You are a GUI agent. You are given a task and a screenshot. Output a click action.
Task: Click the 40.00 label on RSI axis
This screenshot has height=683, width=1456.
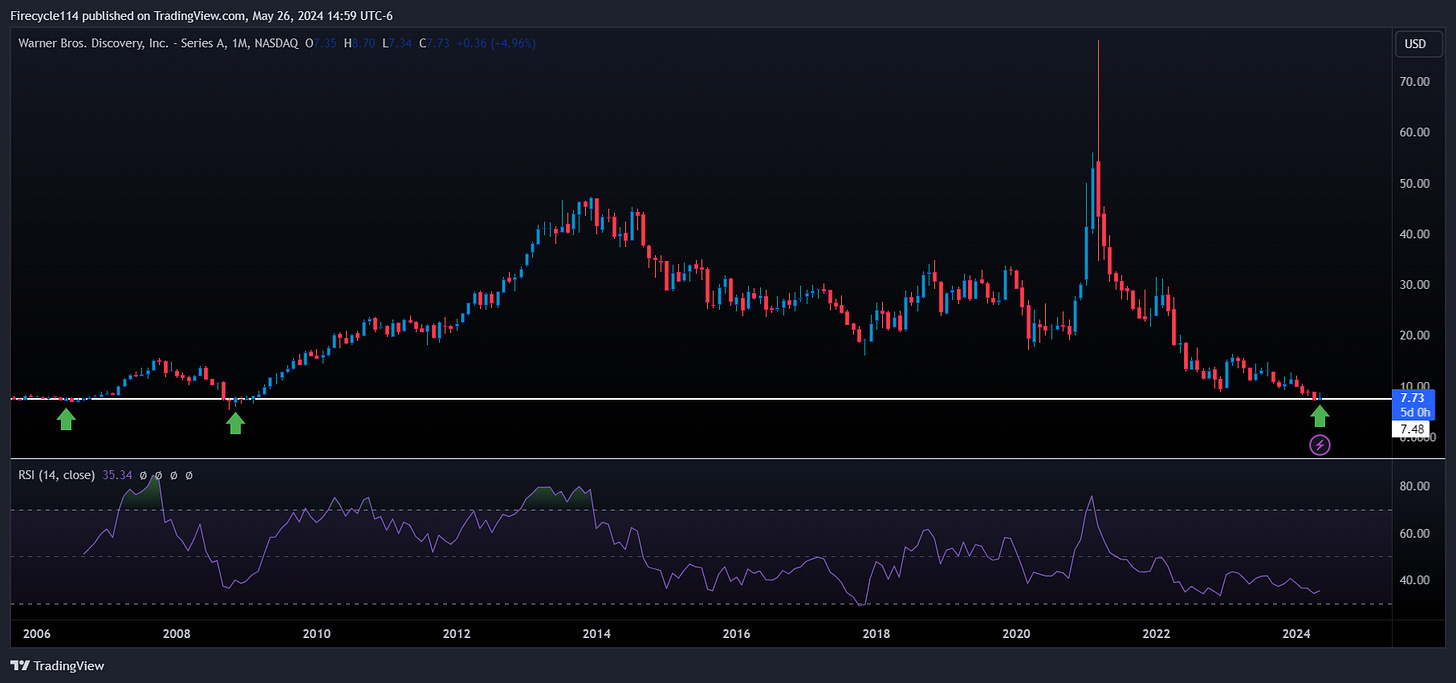pos(1413,580)
